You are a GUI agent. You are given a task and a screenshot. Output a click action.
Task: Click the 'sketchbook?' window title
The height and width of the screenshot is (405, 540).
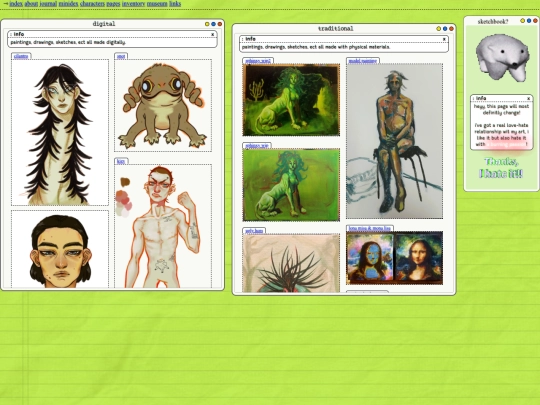pos(493,21)
